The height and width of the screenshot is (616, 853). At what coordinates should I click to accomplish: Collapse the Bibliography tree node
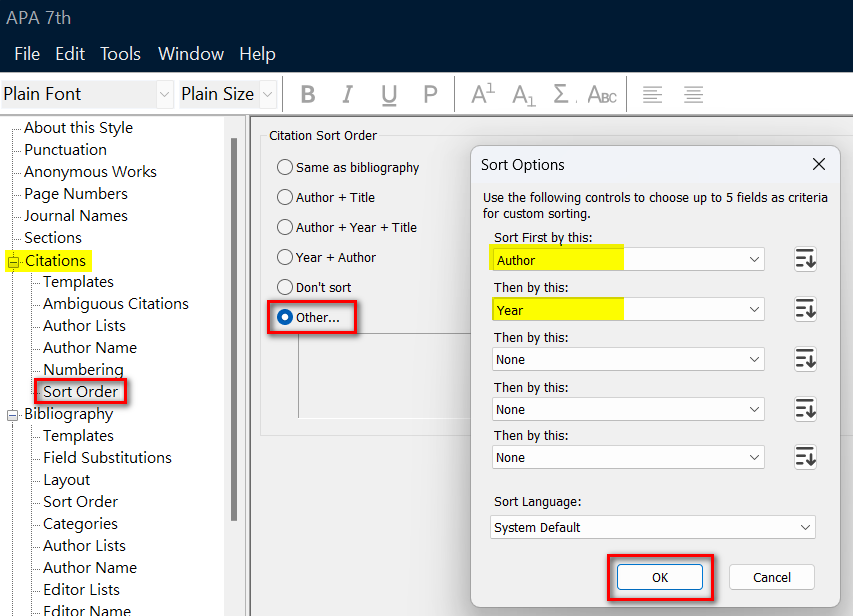click(x=13, y=415)
